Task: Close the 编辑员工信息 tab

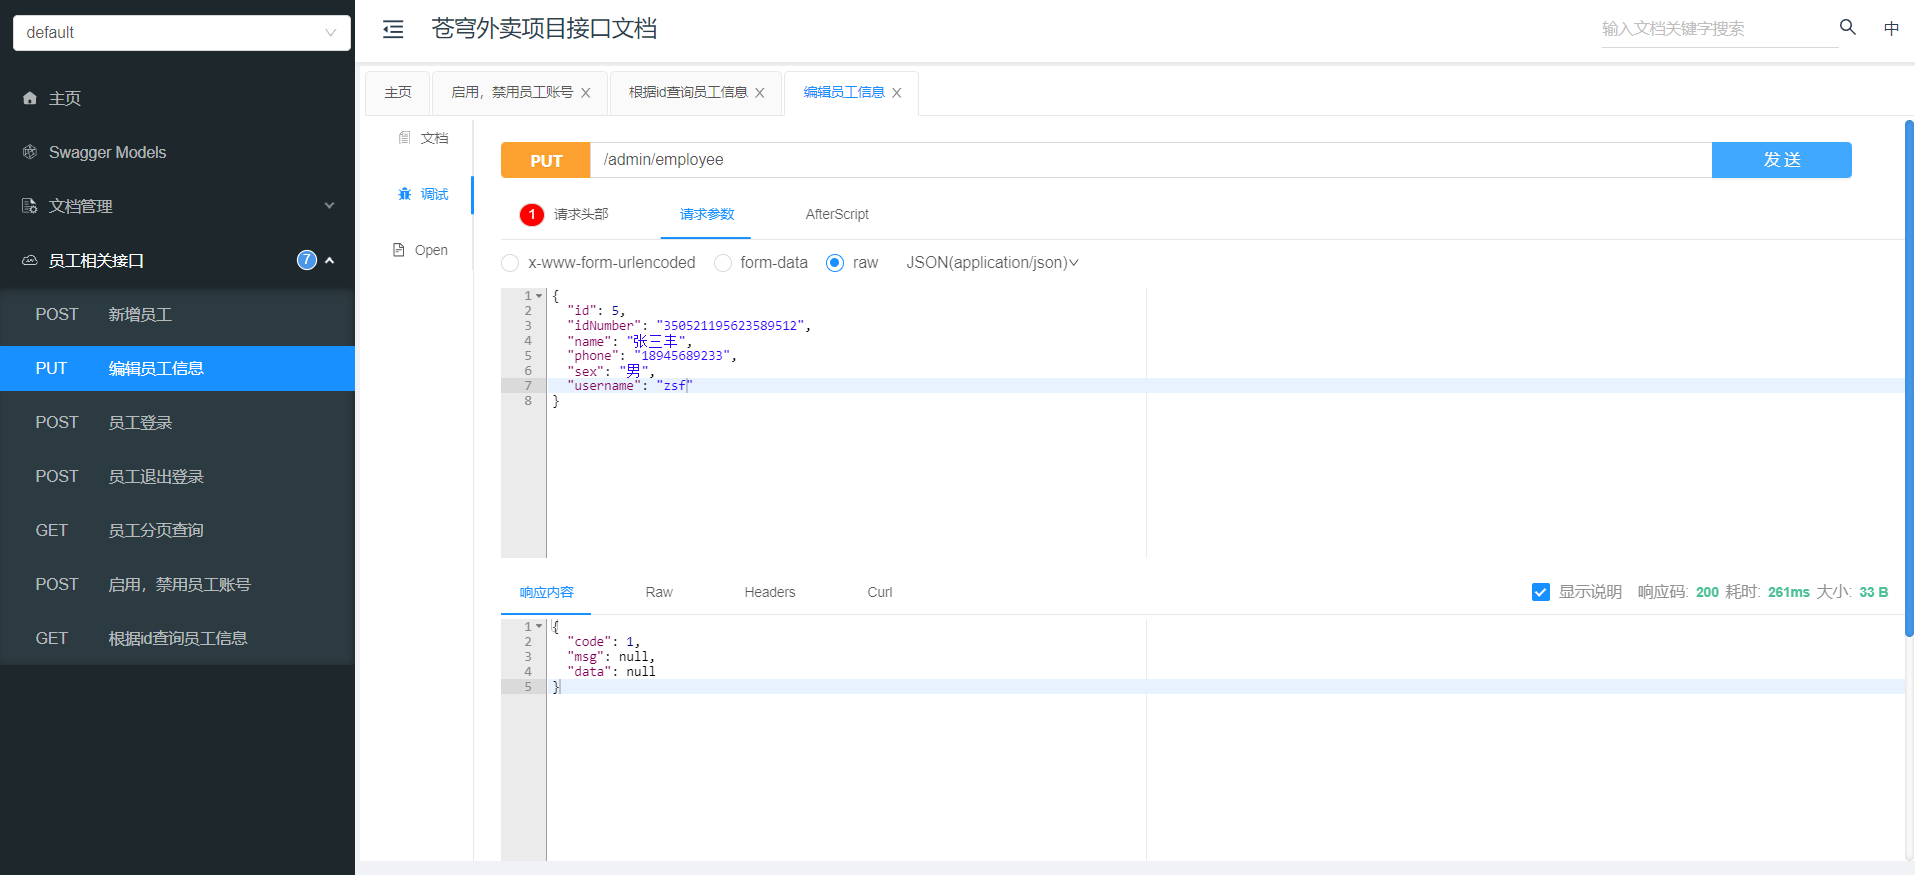Action: 897,93
